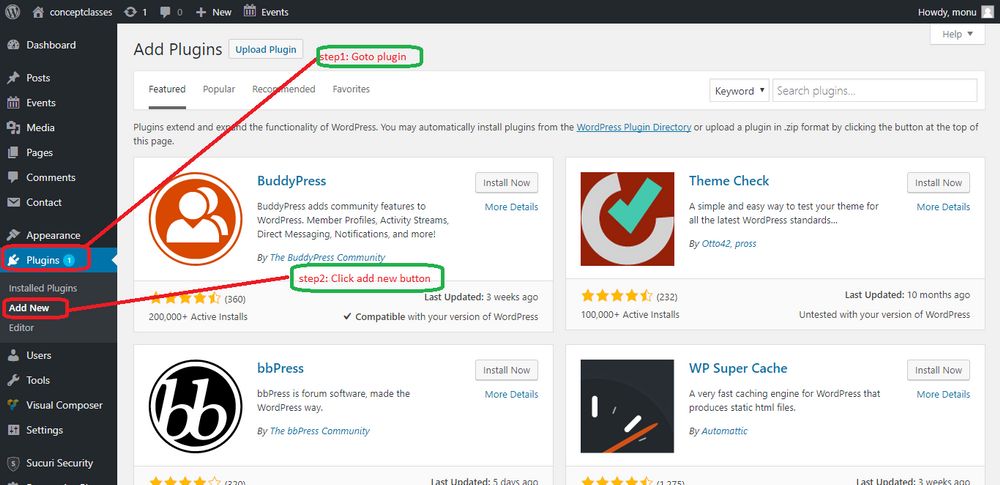Click the Visual Composer icon
The image size is (1000, 485).
click(13, 405)
